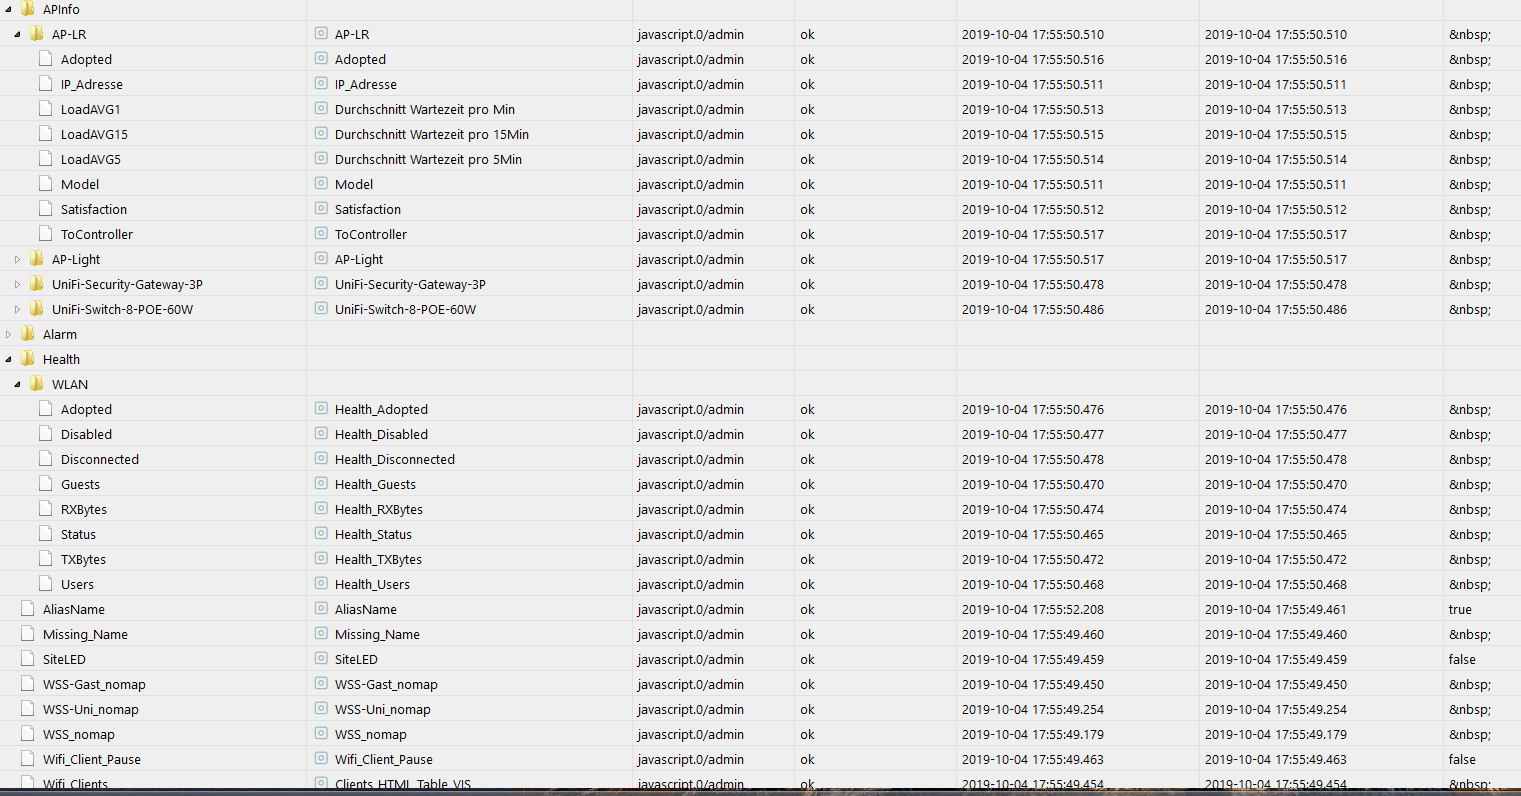
Task: Click the file icon beside ToController
Action: 45,234
